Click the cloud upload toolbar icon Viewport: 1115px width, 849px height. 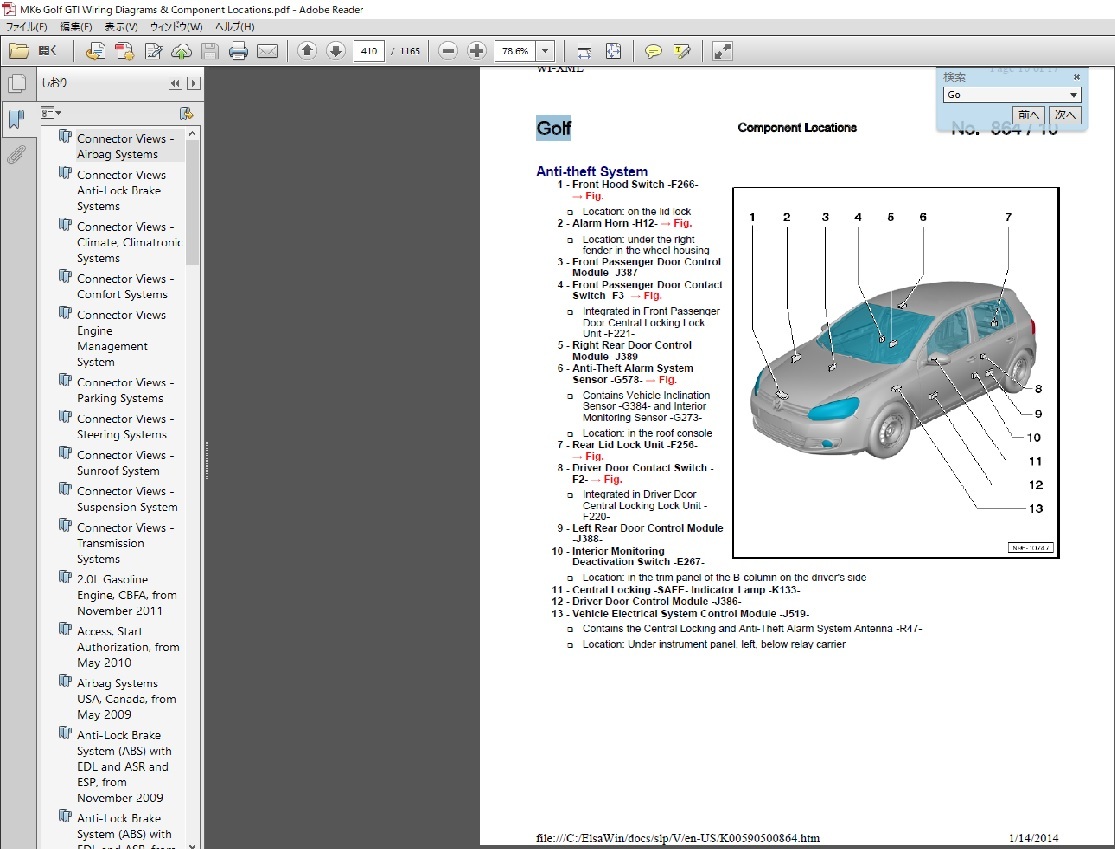coord(182,51)
